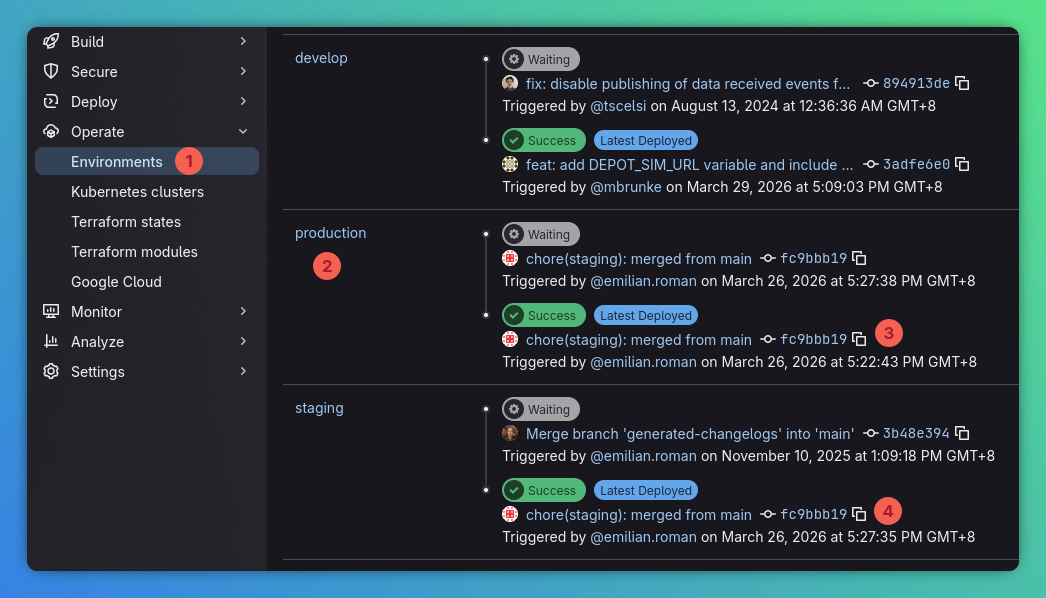Open Settings via the gear icon
Viewport: 1046px width, 598px height.
tap(50, 371)
